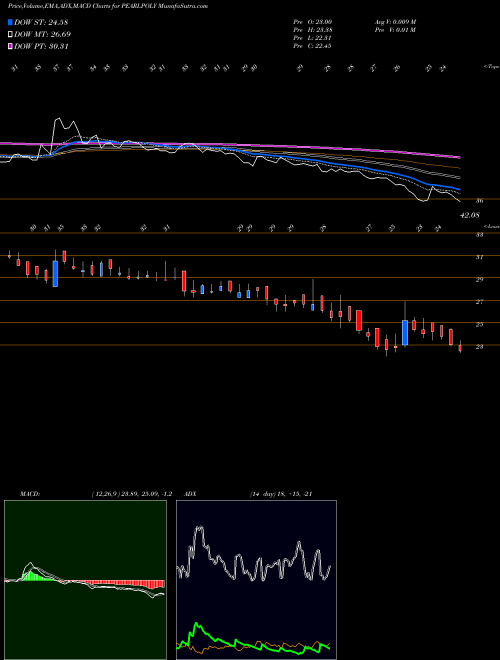Click the large blue candlestick near 31
This screenshot has height=660, width=500.
coord(55,274)
